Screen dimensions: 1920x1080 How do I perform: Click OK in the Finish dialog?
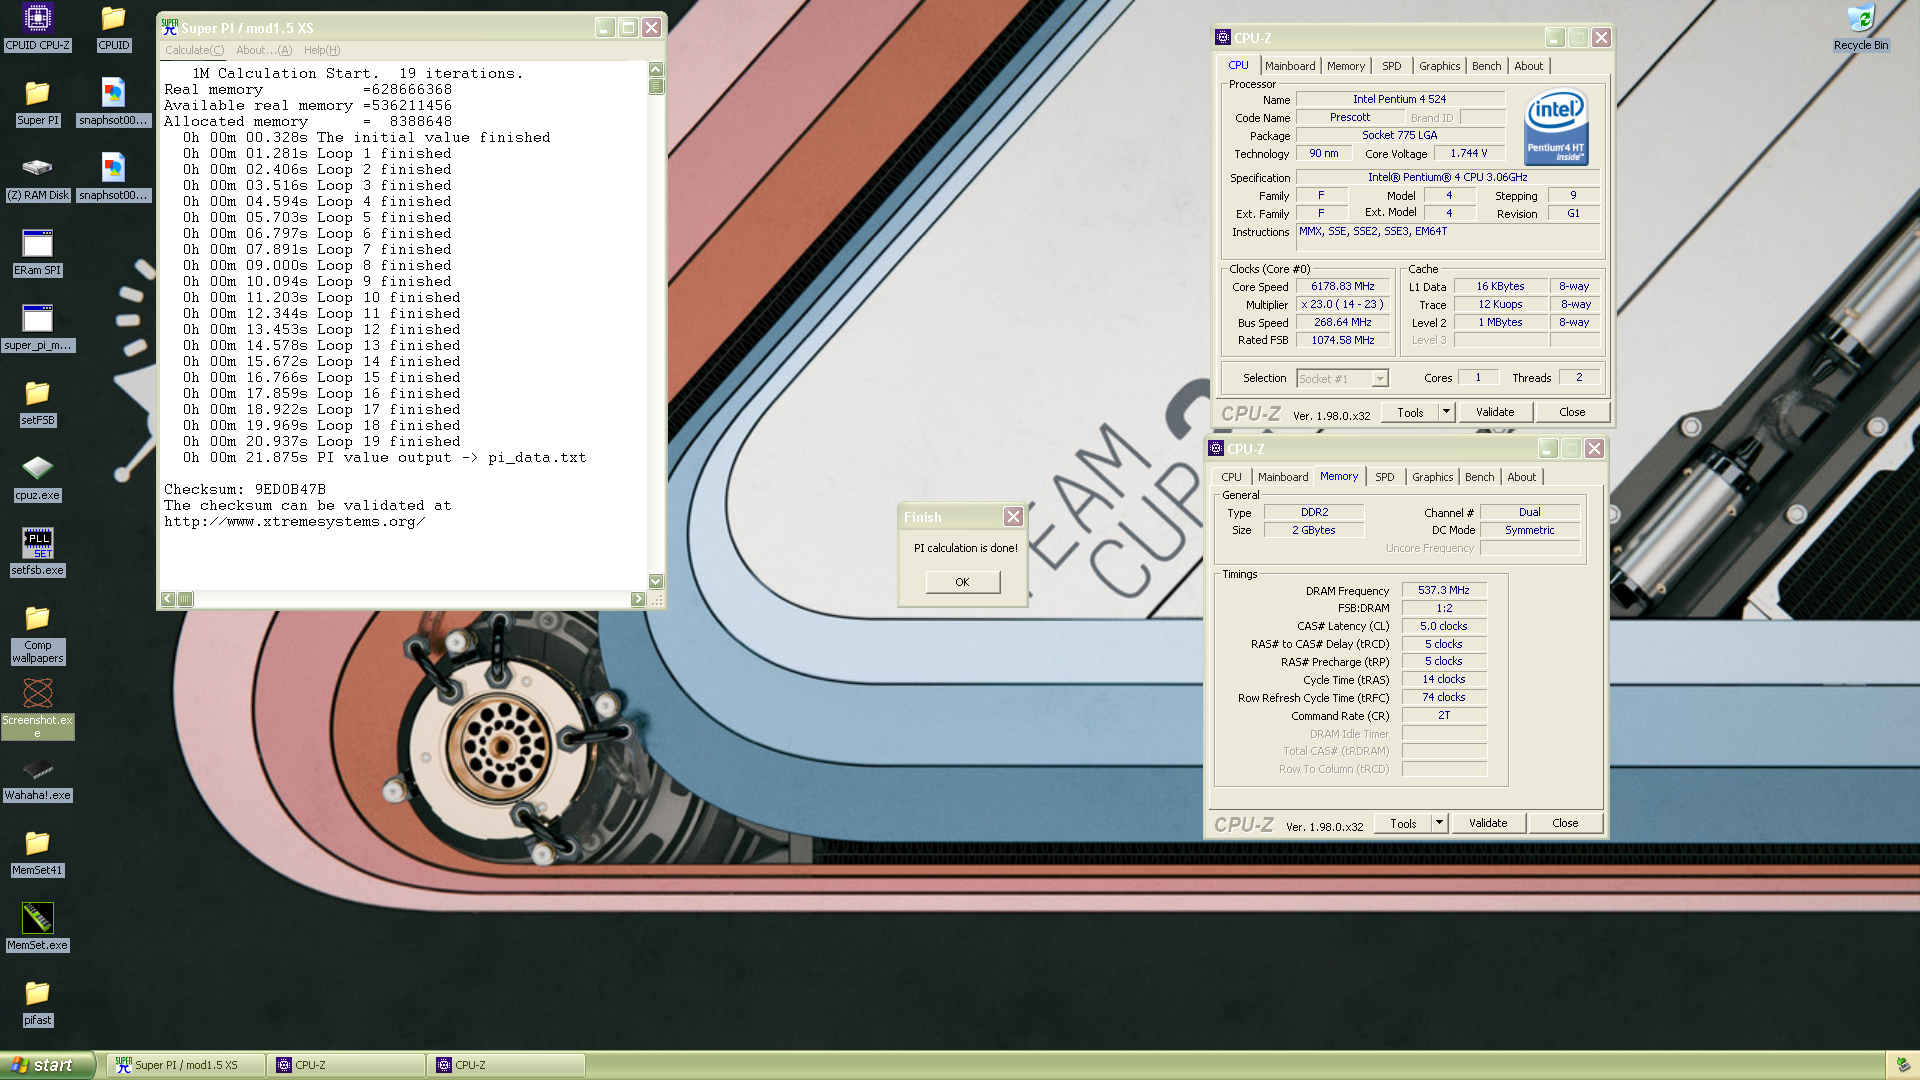click(x=962, y=582)
